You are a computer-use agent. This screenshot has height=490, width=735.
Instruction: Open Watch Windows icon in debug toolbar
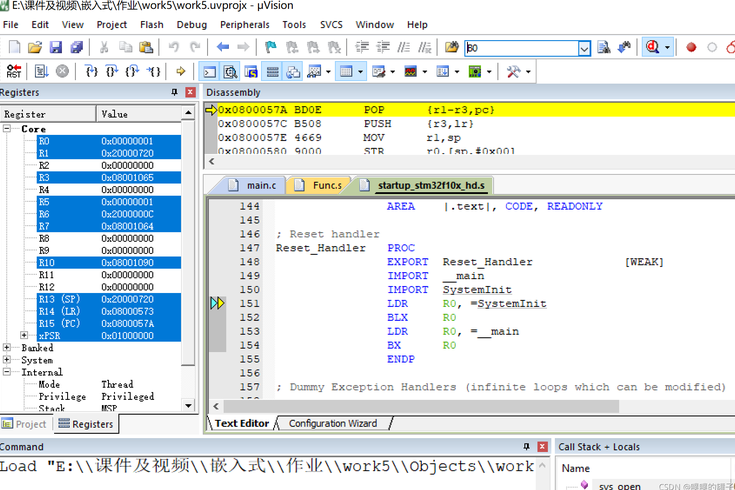click(314, 72)
